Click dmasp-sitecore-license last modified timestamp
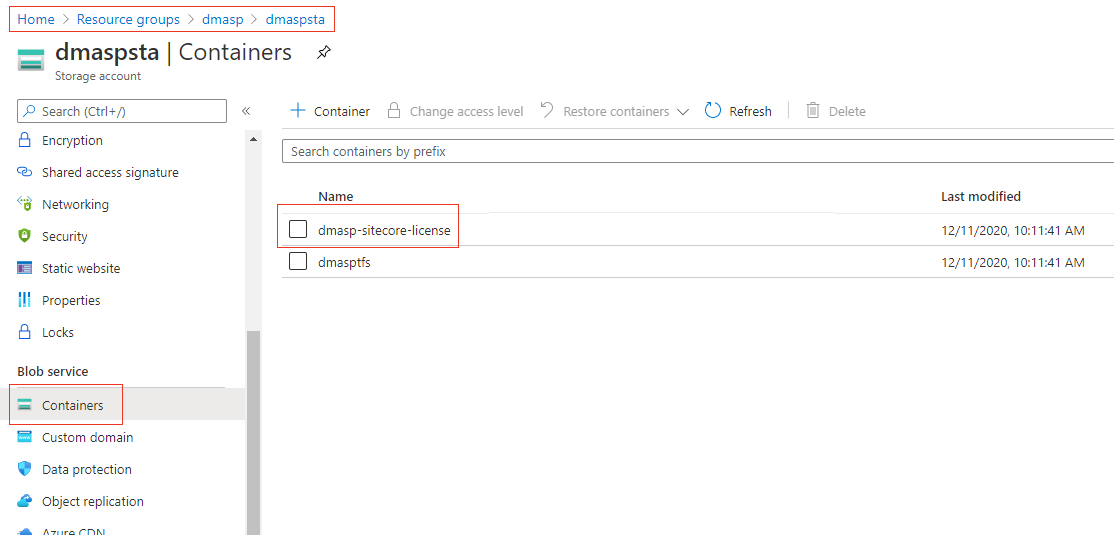 (x=1012, y=230)
